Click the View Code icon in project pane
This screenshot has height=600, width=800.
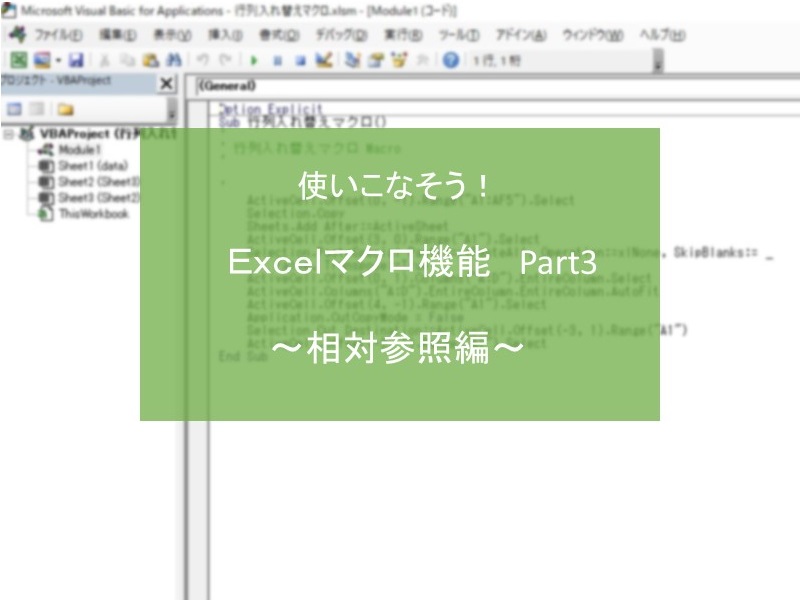(14, 109)
